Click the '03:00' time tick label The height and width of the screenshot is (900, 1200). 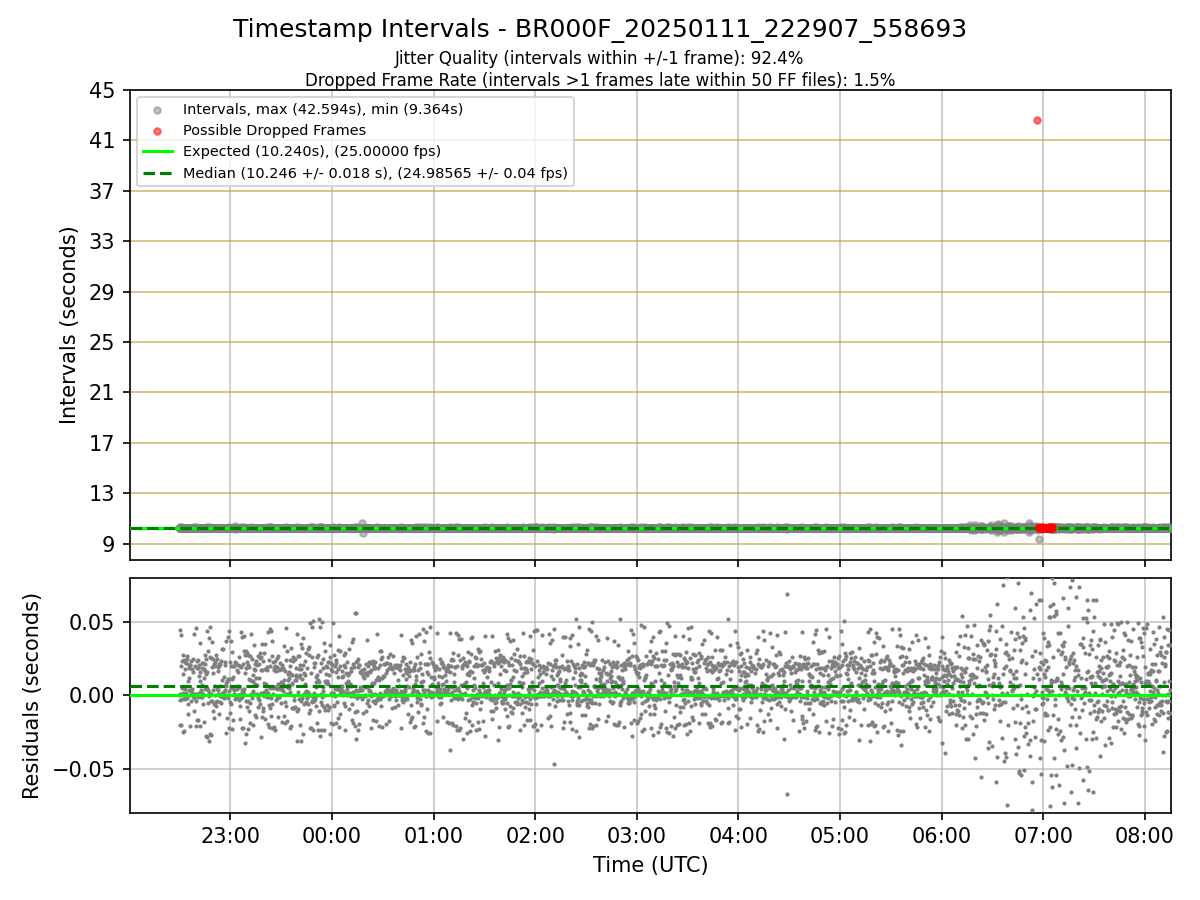636,835
